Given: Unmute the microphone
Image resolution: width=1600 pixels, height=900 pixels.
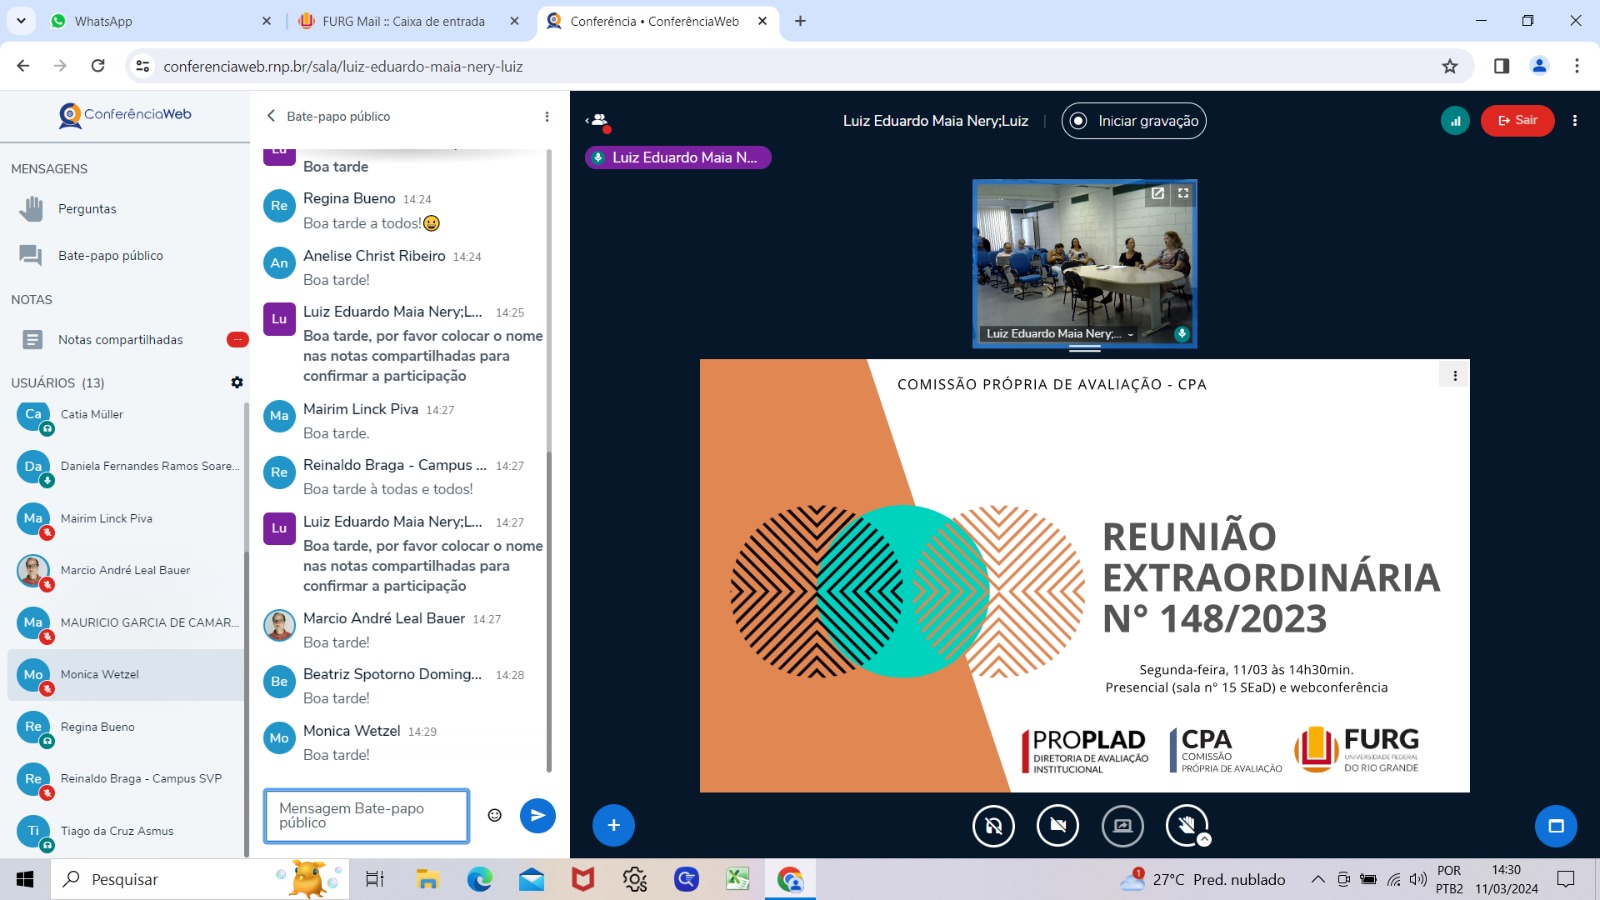Looking at the screenshot, I should click(993, 826).
